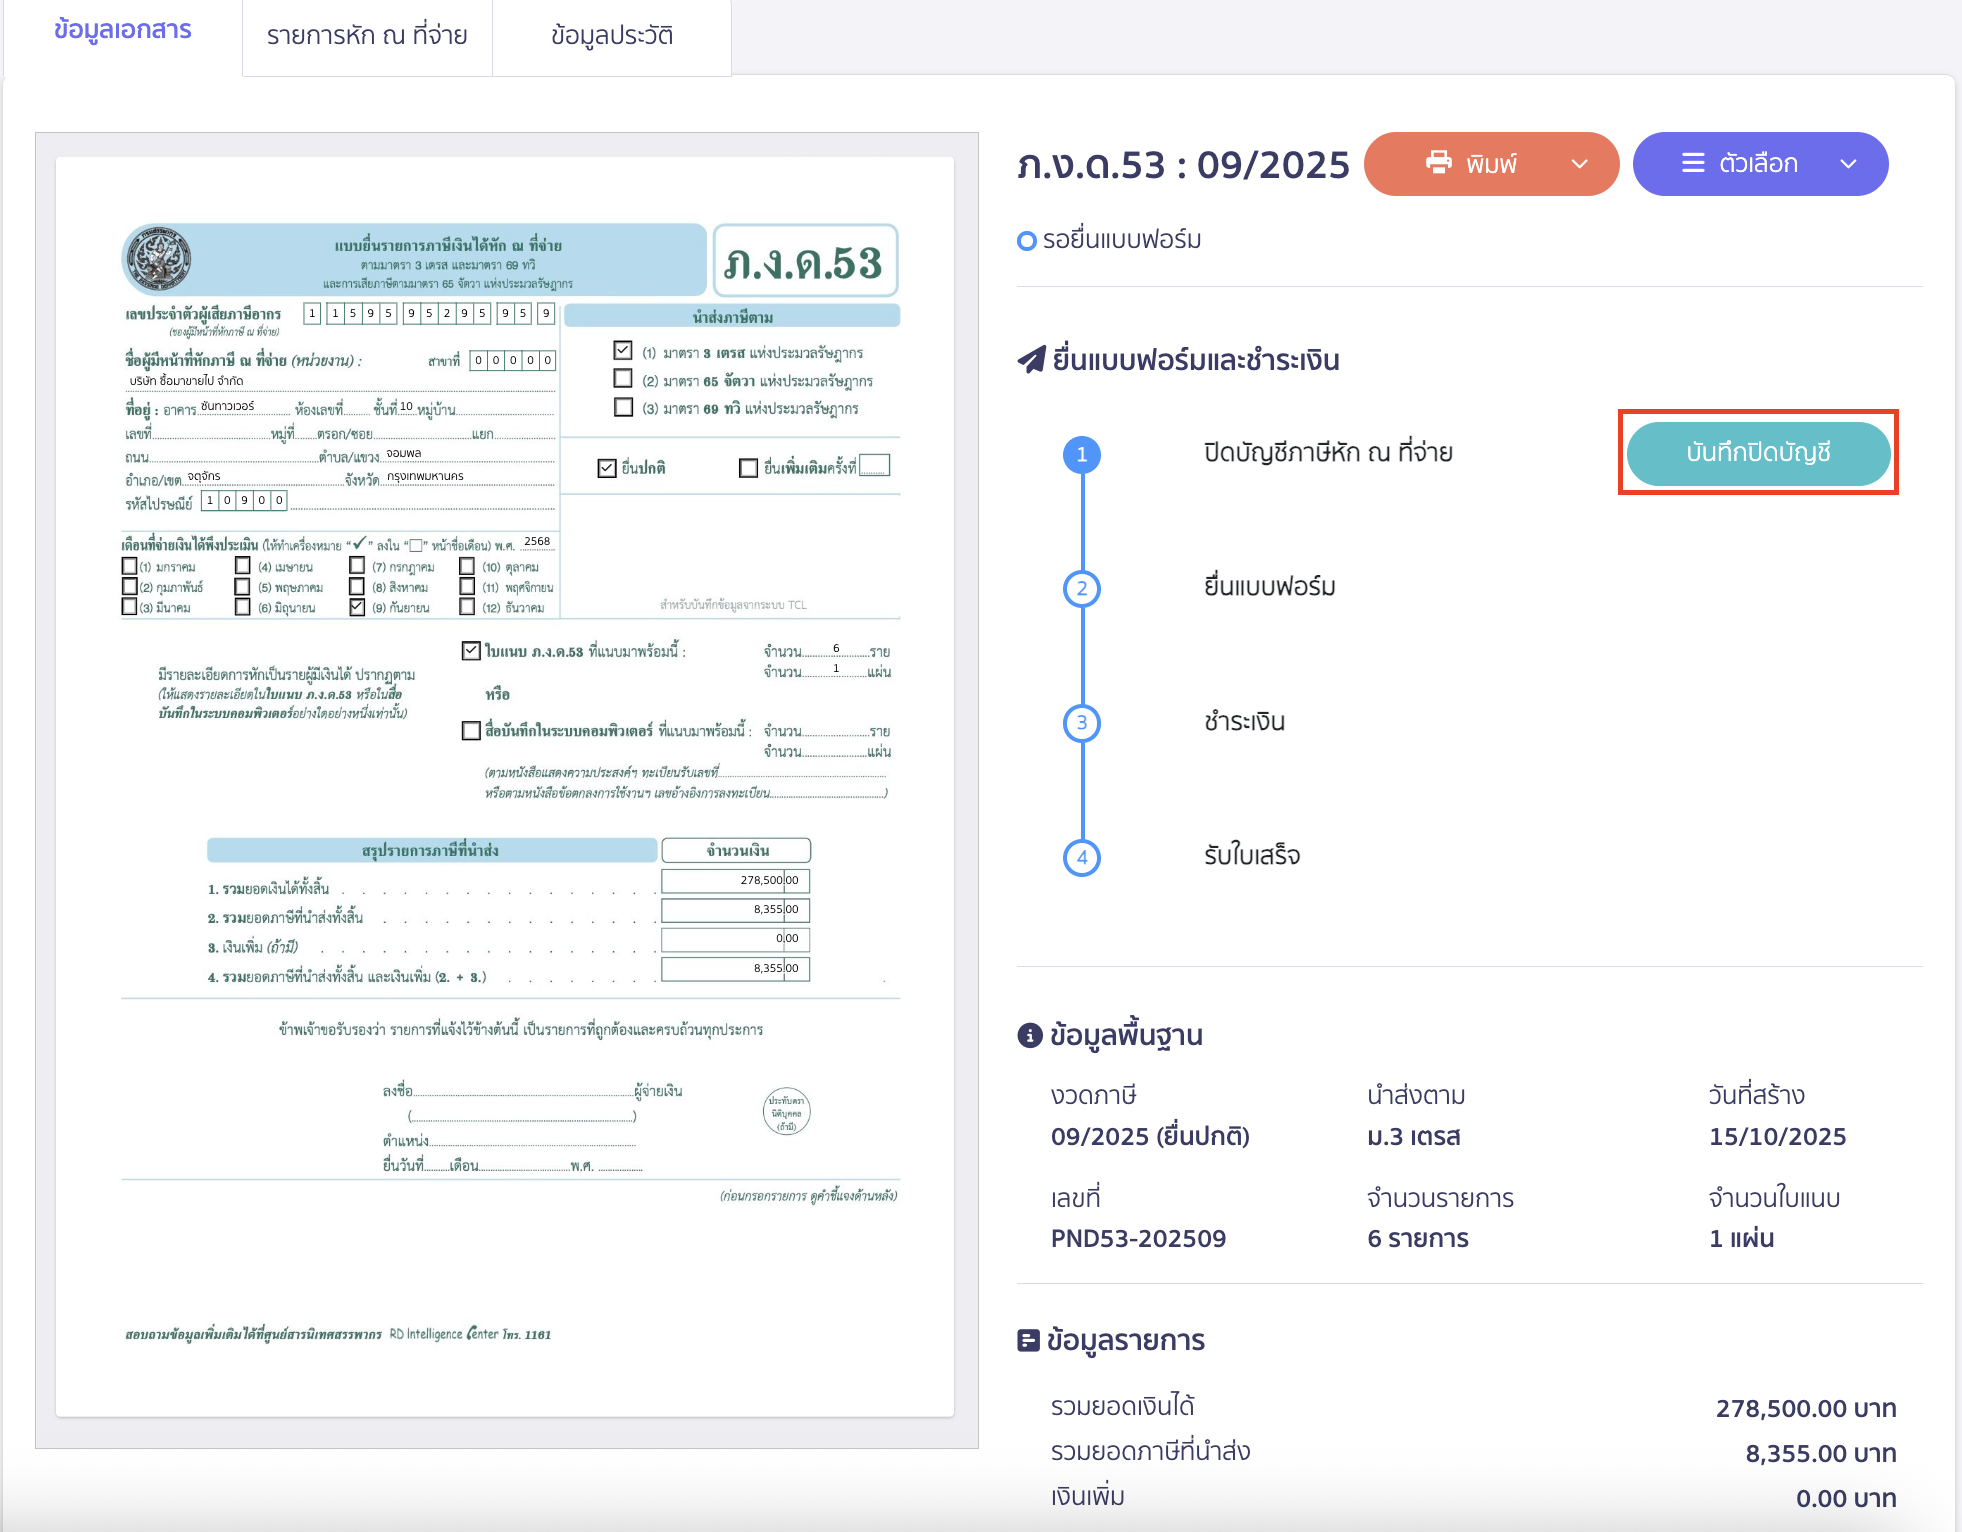This screenshot has height=1532, width=1962.
Task: Open the พิมพ์ dropdown chevron
Action: 1579,163
